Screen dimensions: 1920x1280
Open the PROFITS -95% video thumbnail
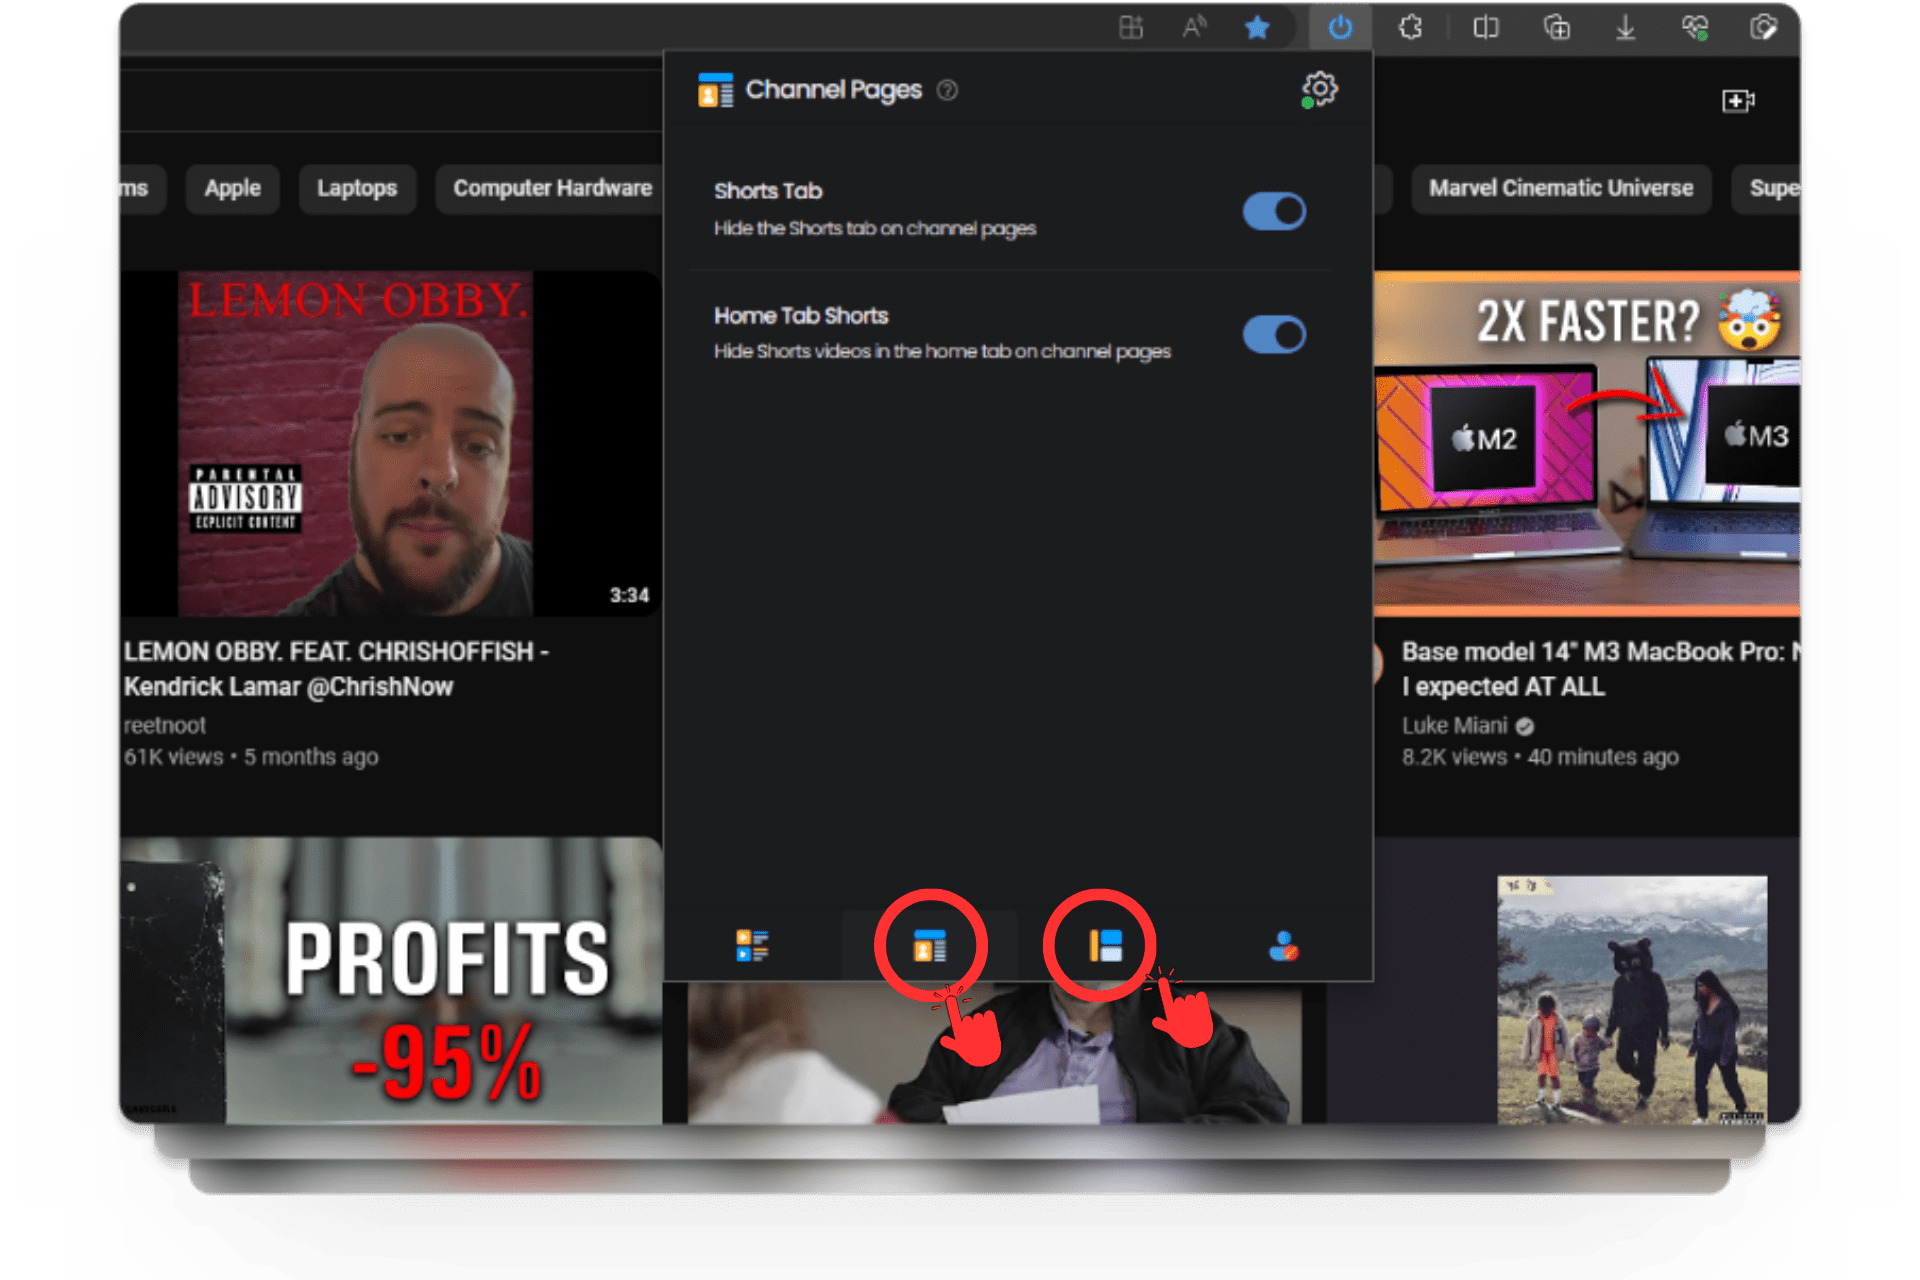(391, 980)
